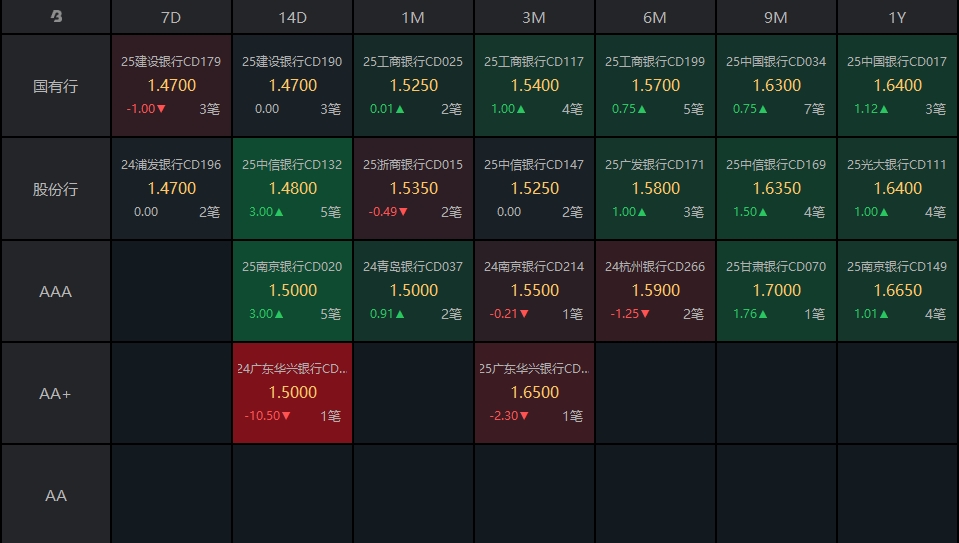
Task: Click the 0.91 change value
Action: click(x=387, y=314)
